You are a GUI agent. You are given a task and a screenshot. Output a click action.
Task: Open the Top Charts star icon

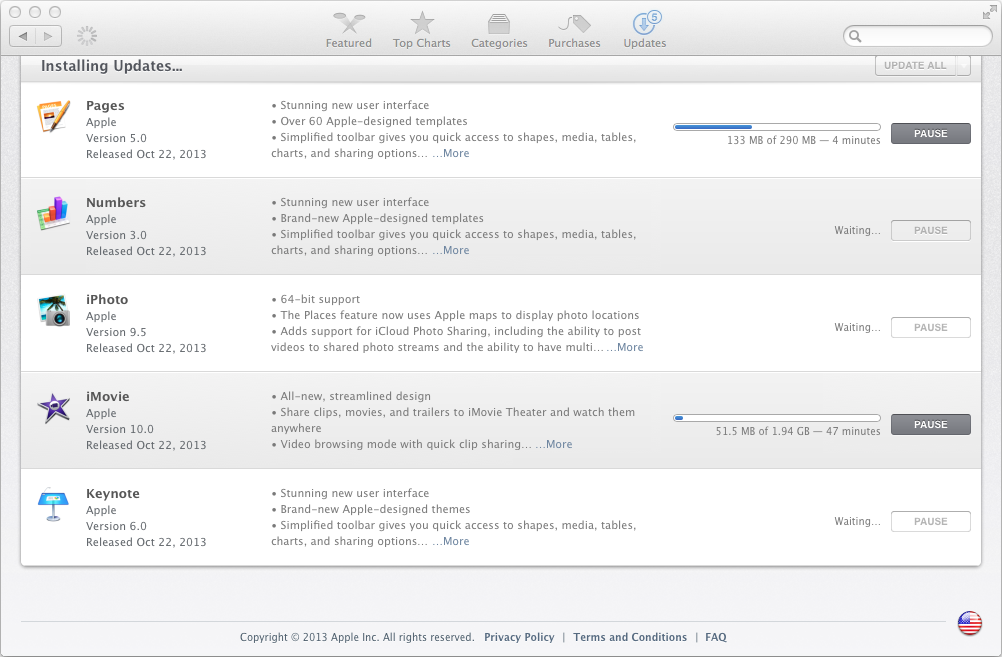(x=422, y=23)
